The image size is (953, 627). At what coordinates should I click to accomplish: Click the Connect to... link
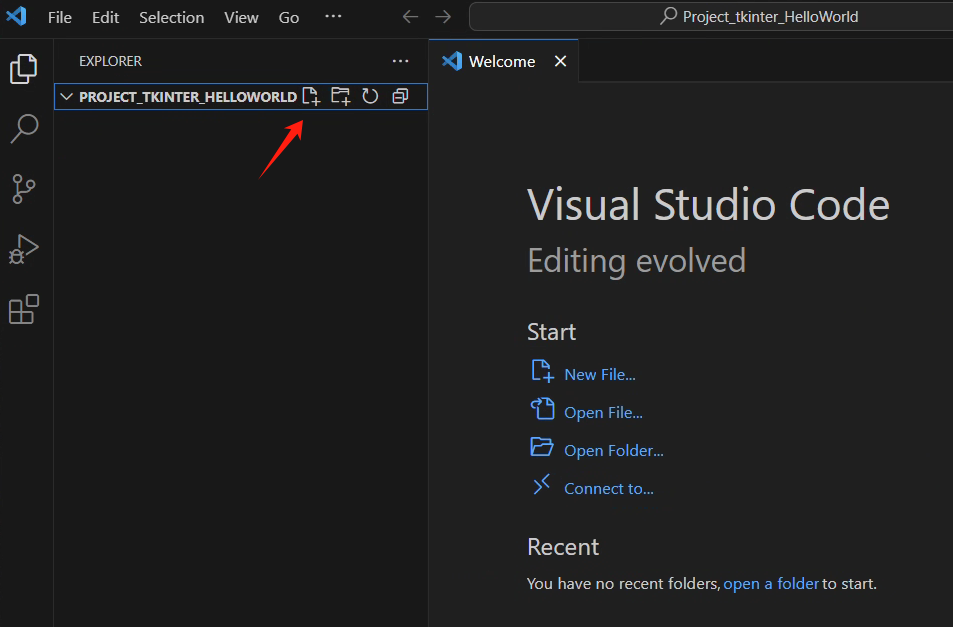[608, 488]
